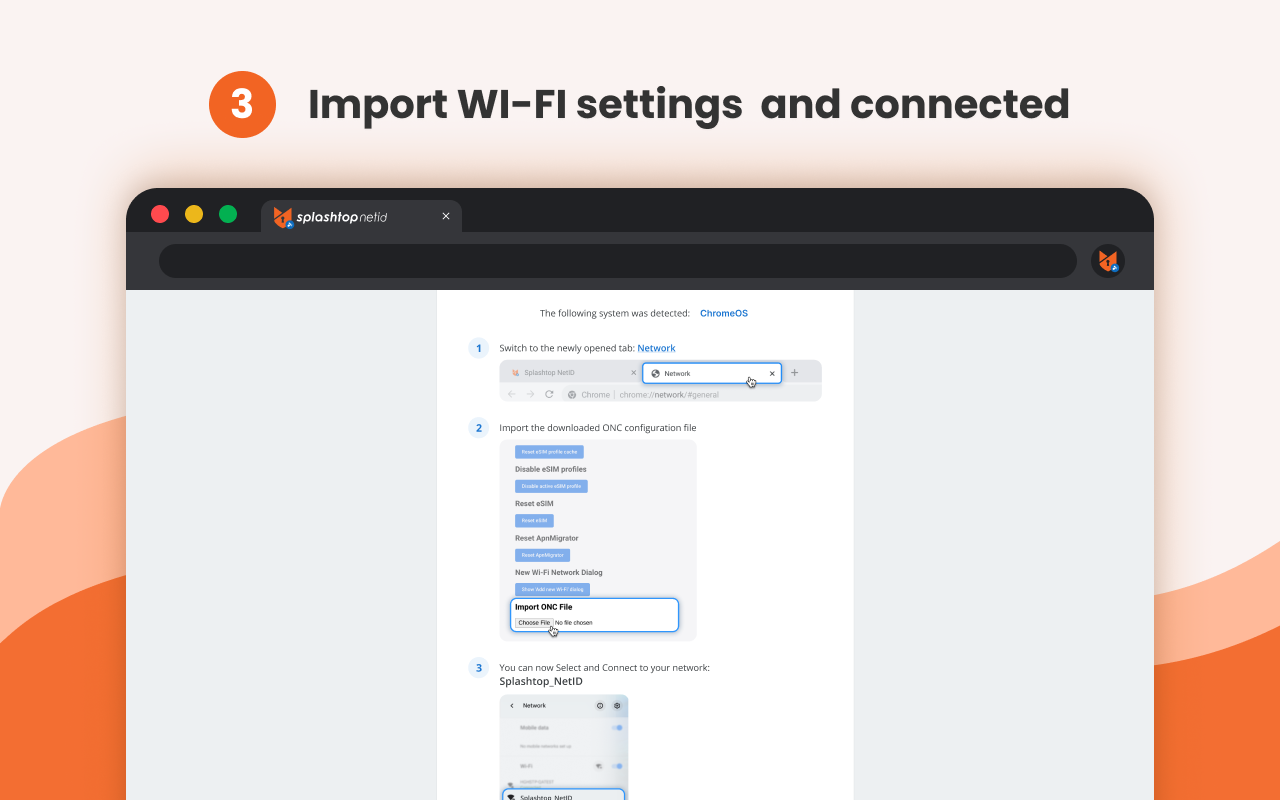Image resolution: width=1280 pixels, height=800 pixels.
Task: Click the reload icon in illustration
Action: pyautogui.click(x=549, y=394)
